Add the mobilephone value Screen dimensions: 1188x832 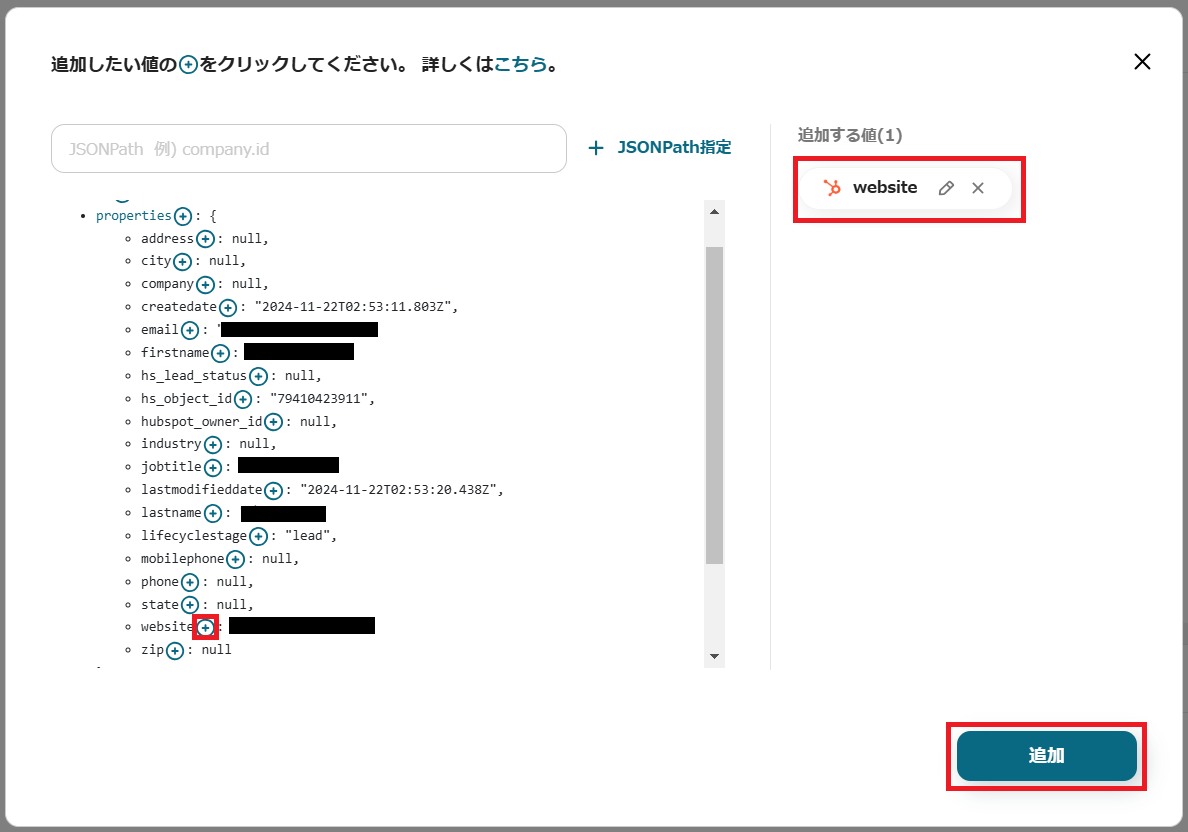(236, 559)
